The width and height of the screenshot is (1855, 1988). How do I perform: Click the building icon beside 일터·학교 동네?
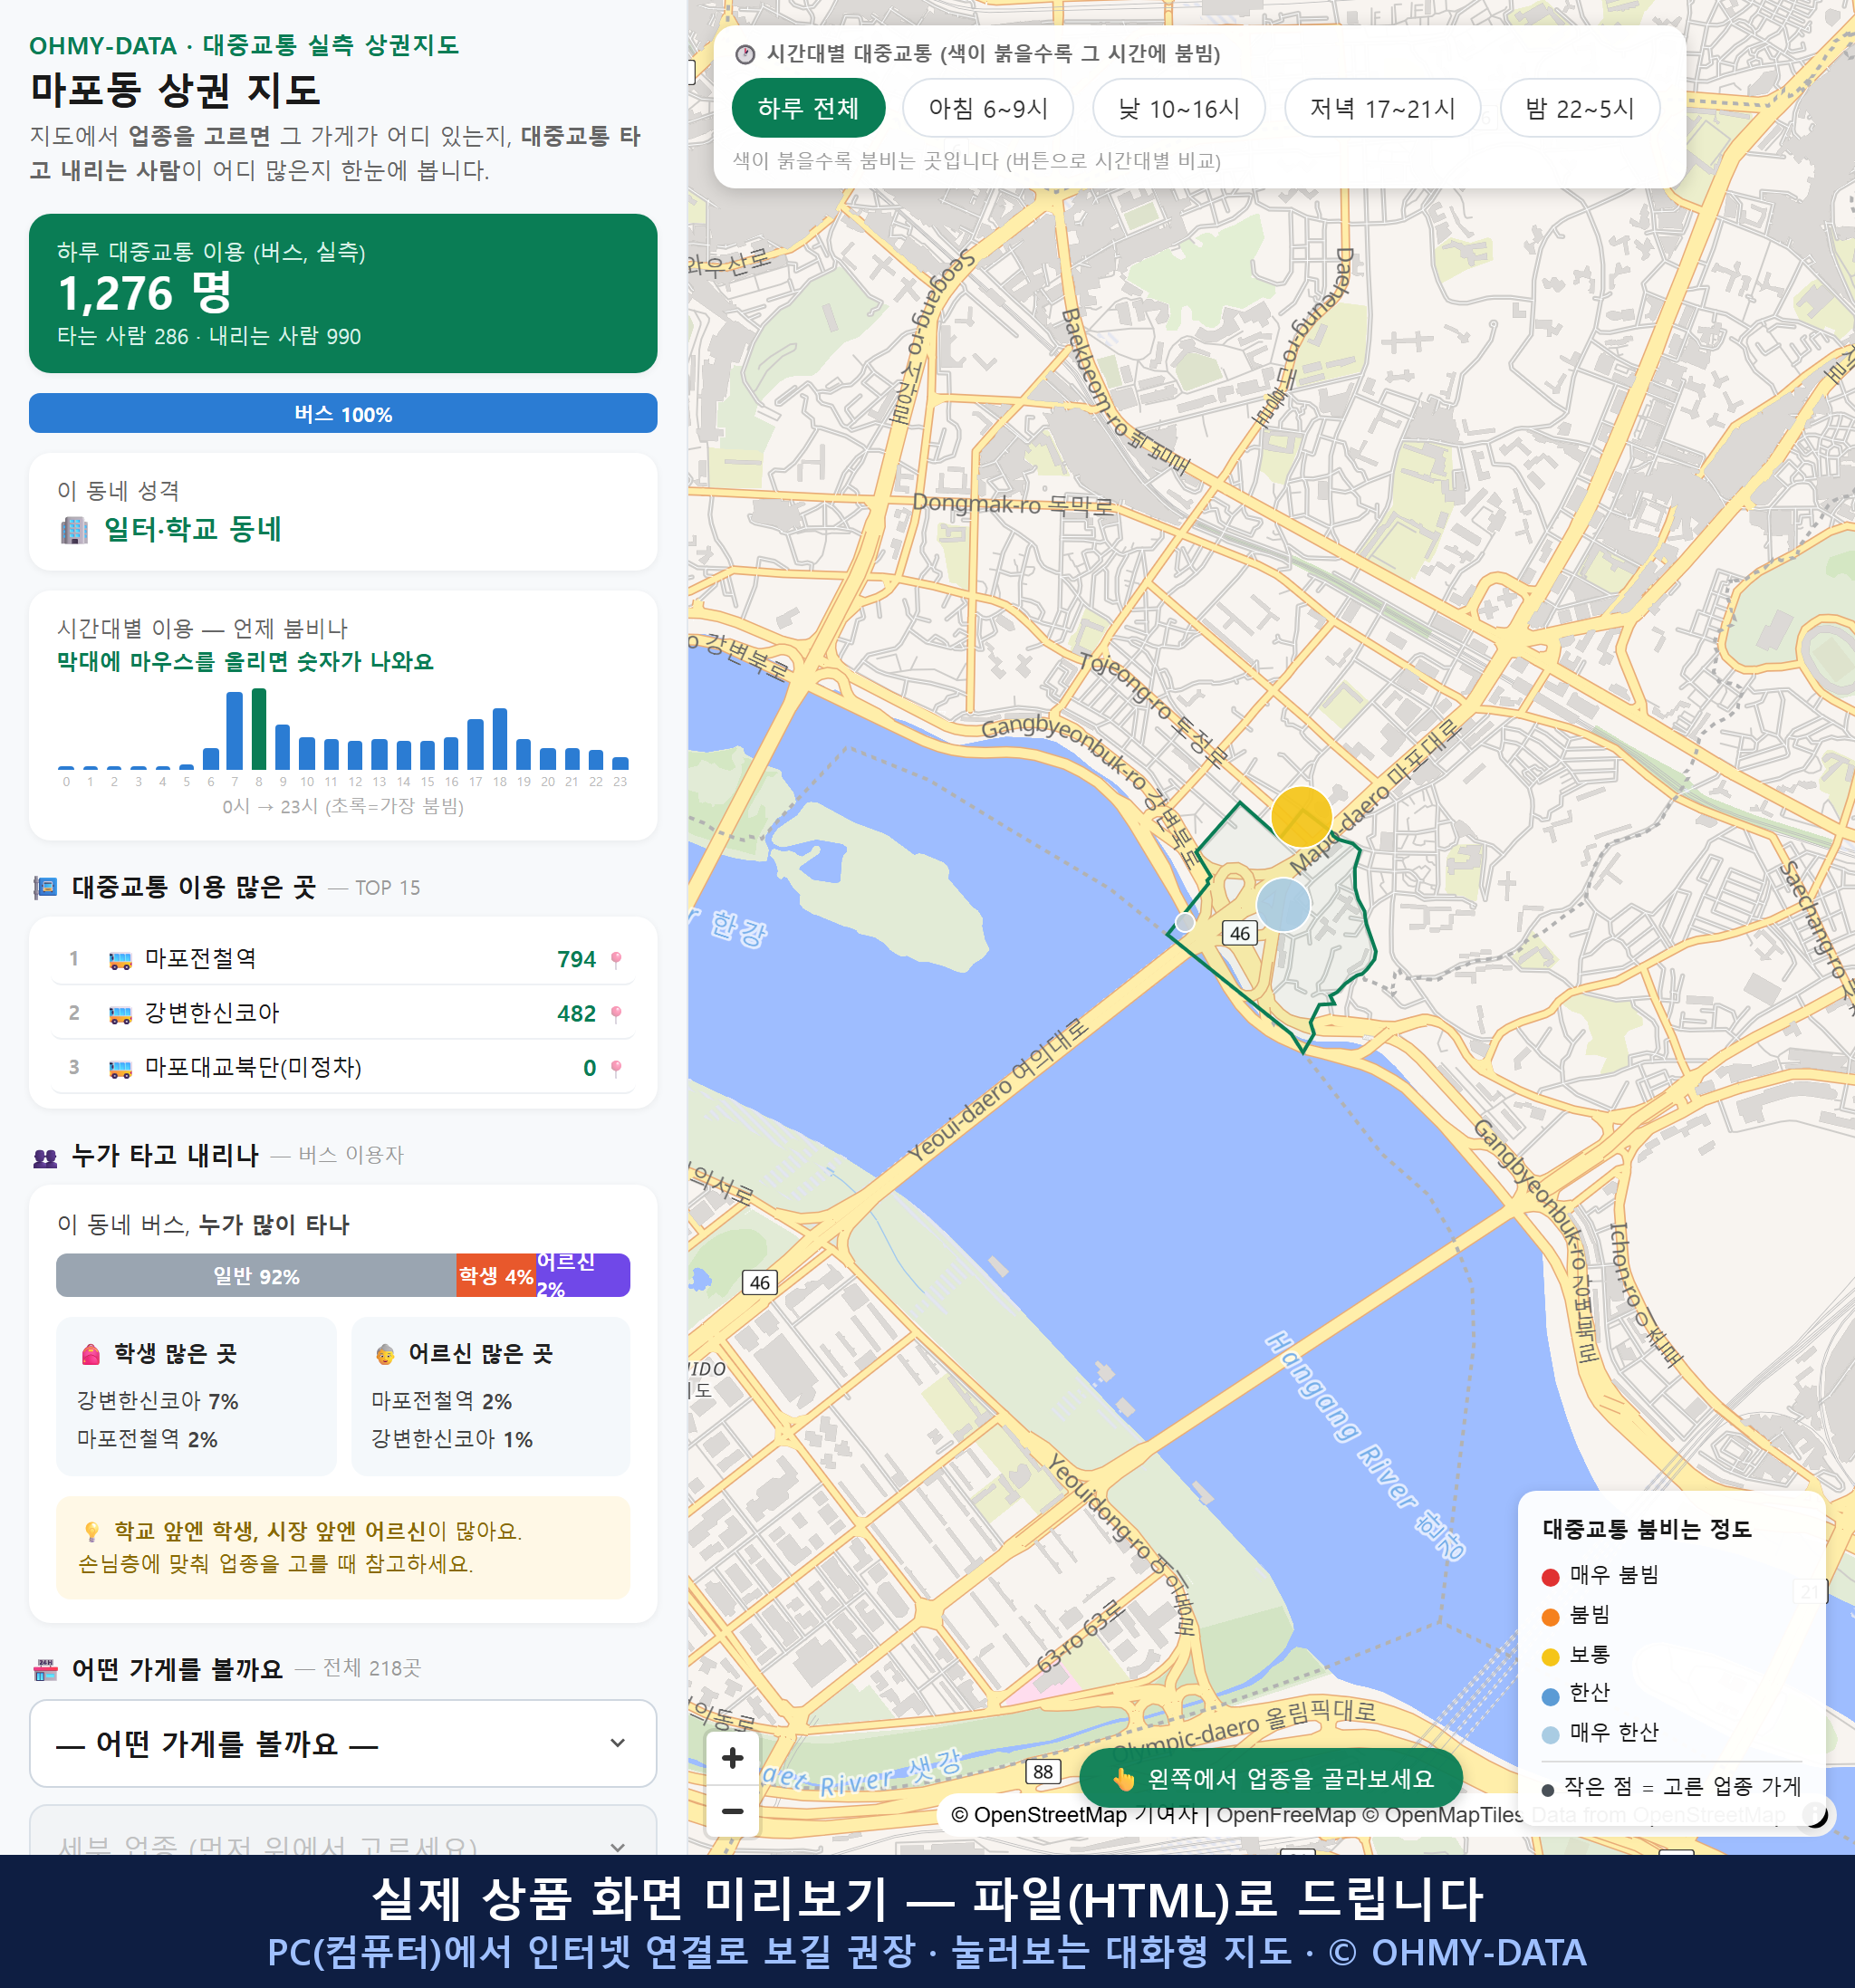tap(74, 529)
